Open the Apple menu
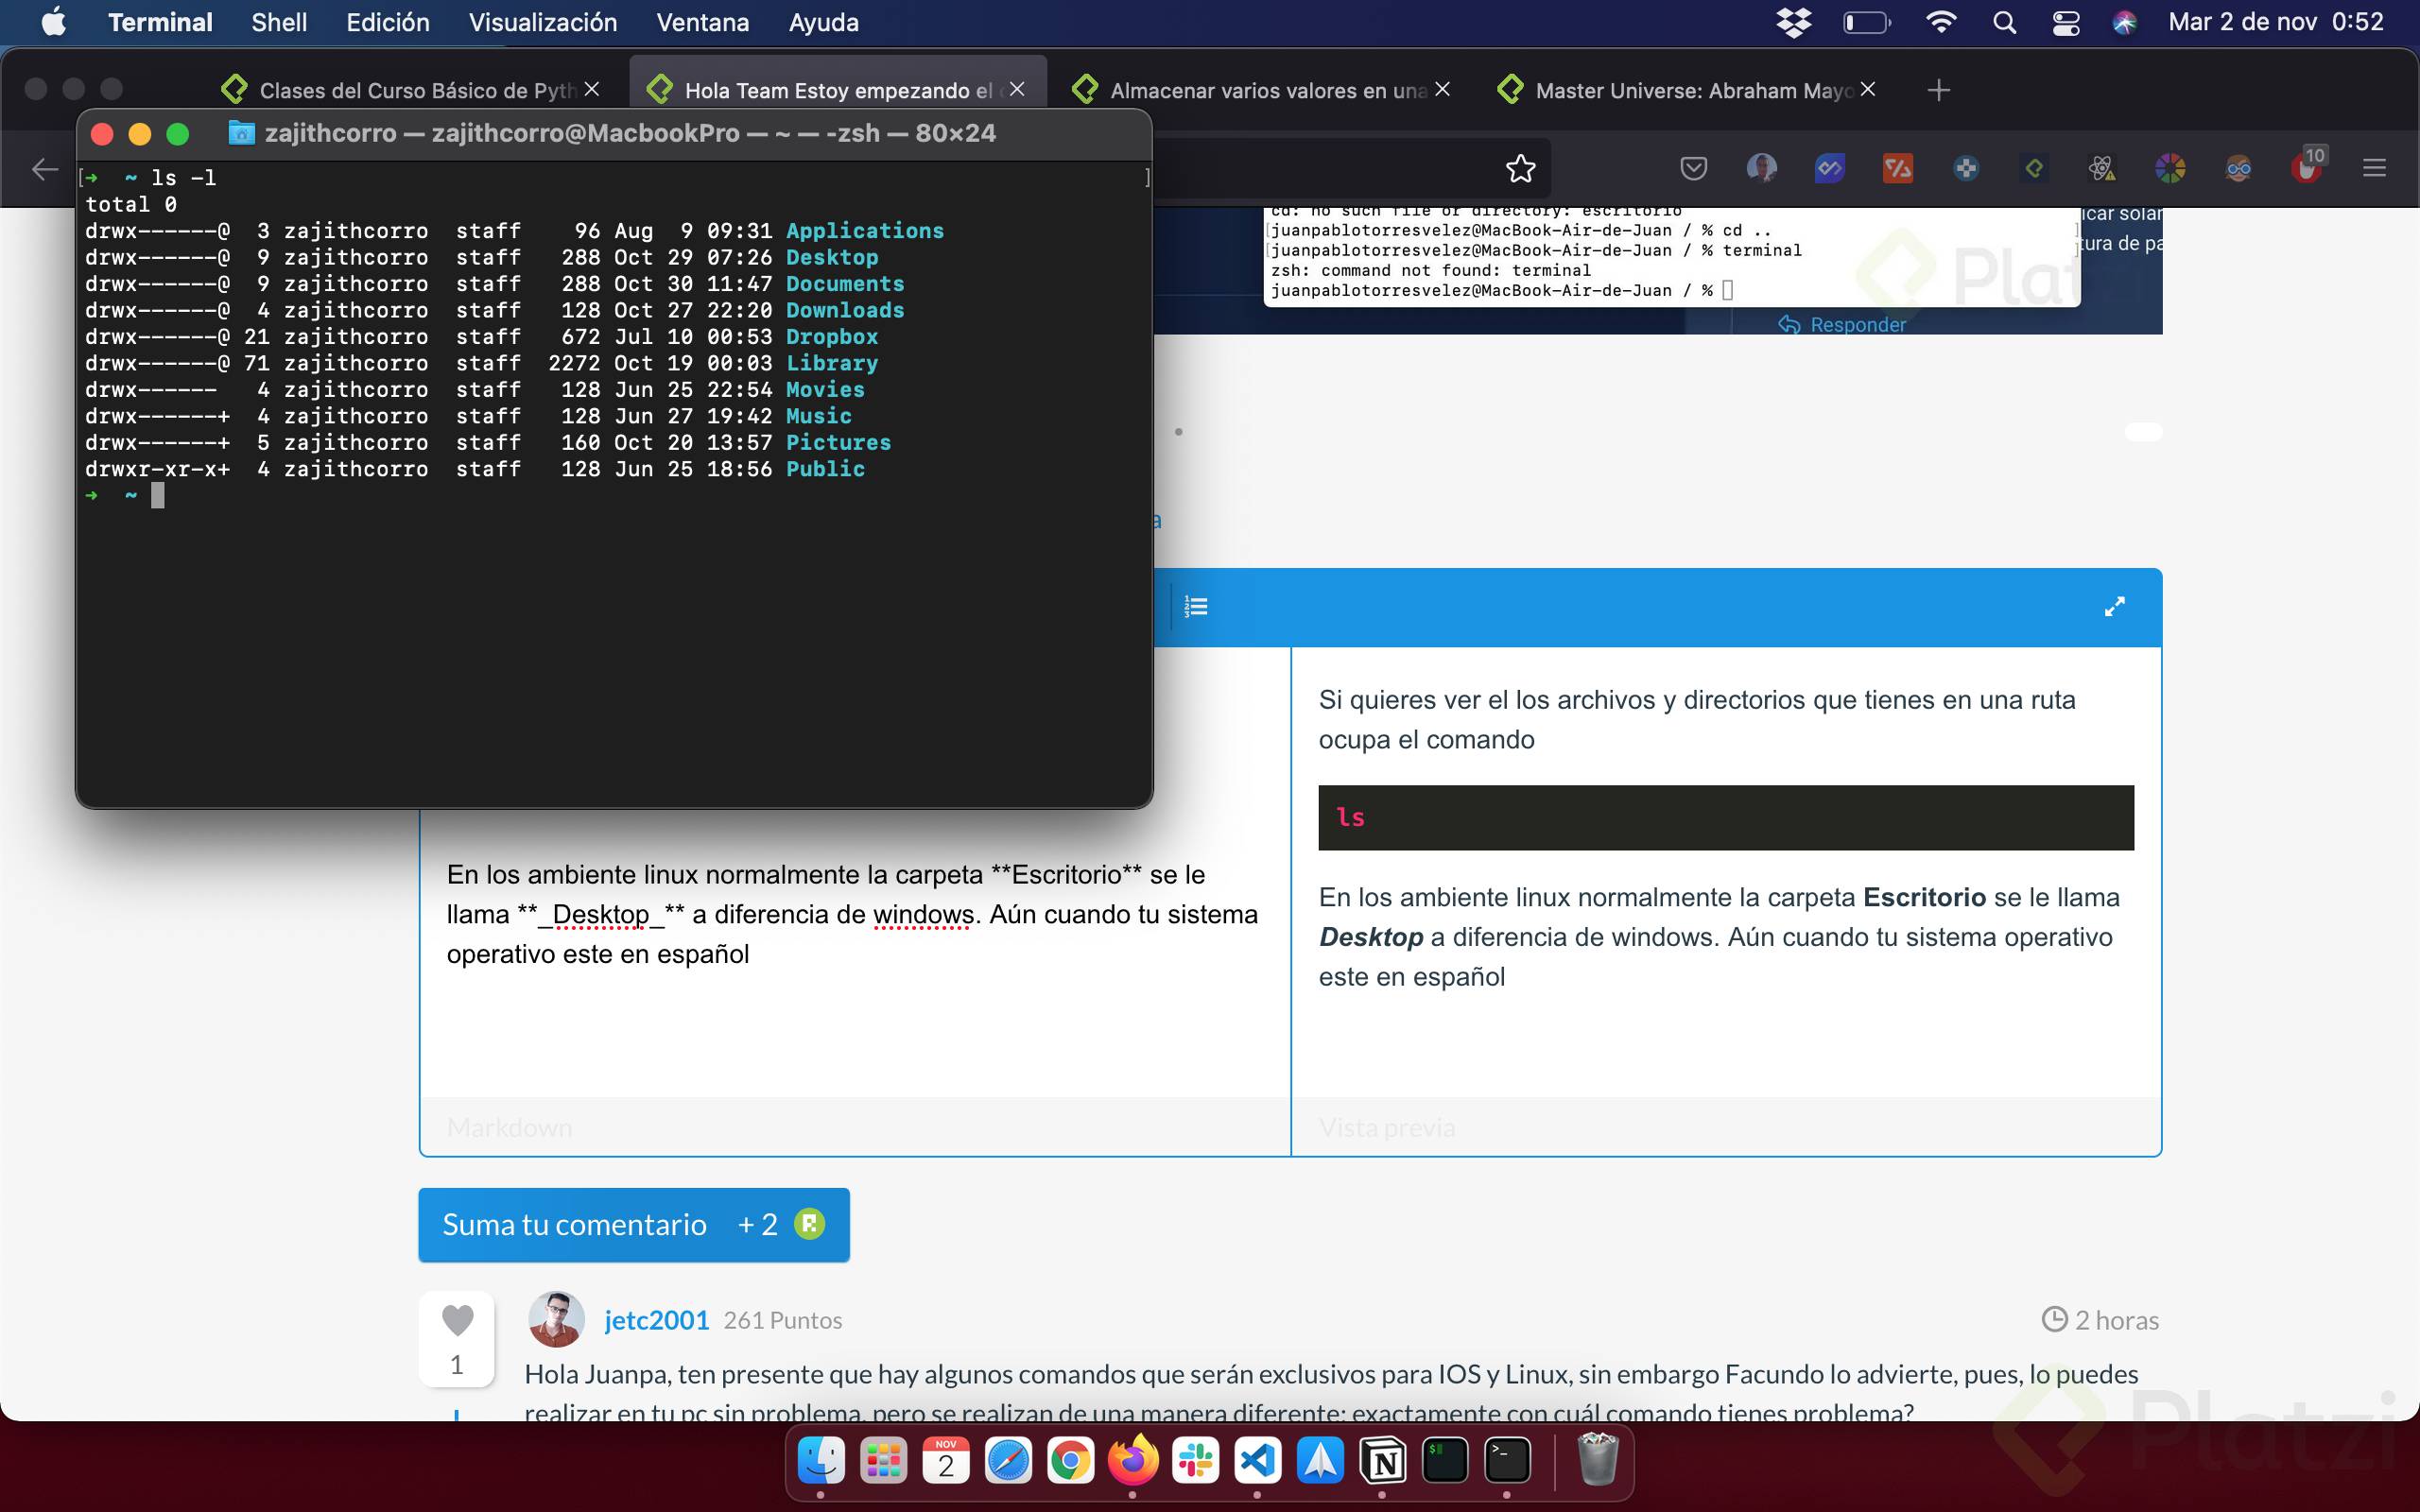Screen dimensions: 2420x1512 tap(54, 22)
